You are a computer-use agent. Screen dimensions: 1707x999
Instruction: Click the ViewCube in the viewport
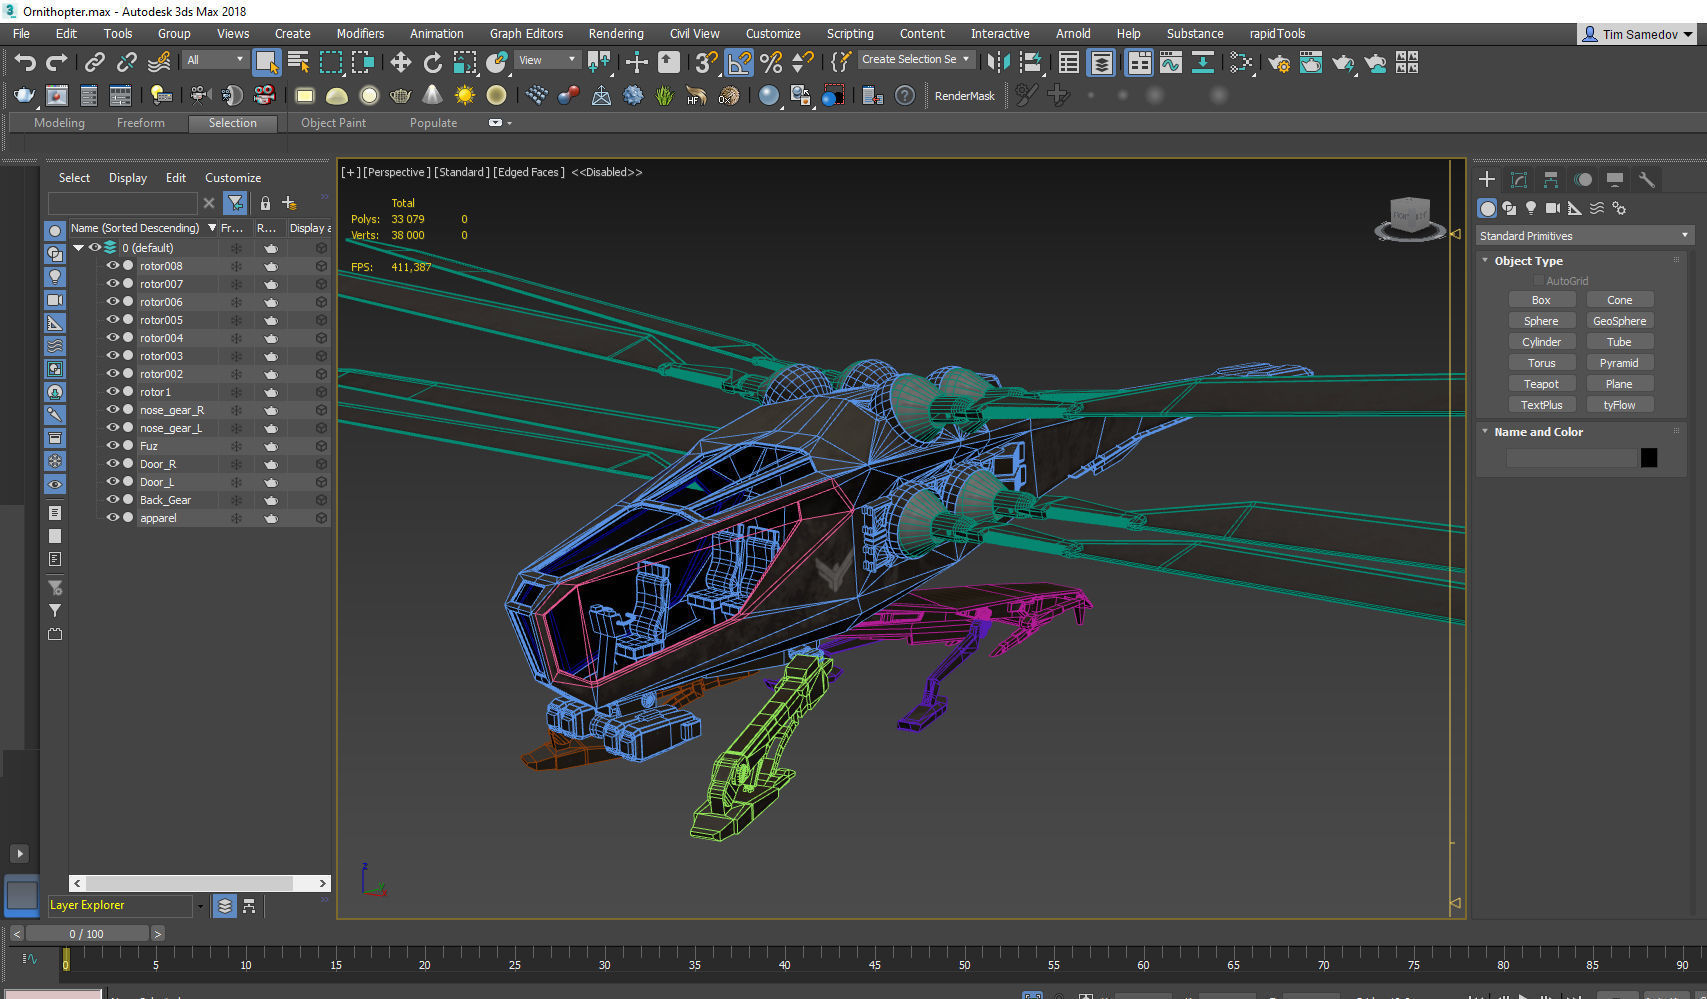click(1410, 218)
